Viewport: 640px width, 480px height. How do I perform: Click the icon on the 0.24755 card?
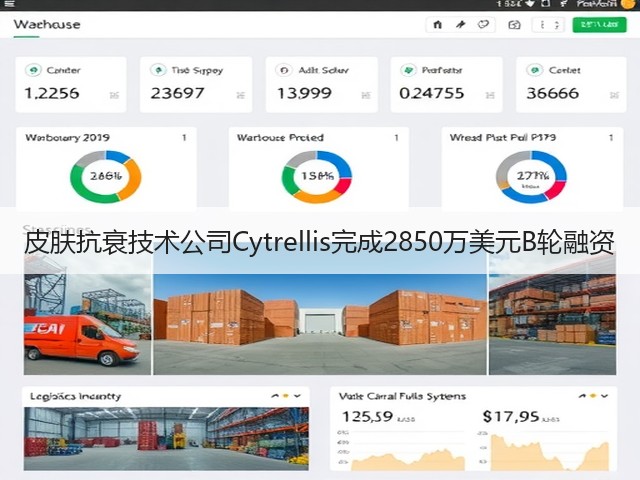(x=408, y=70)
